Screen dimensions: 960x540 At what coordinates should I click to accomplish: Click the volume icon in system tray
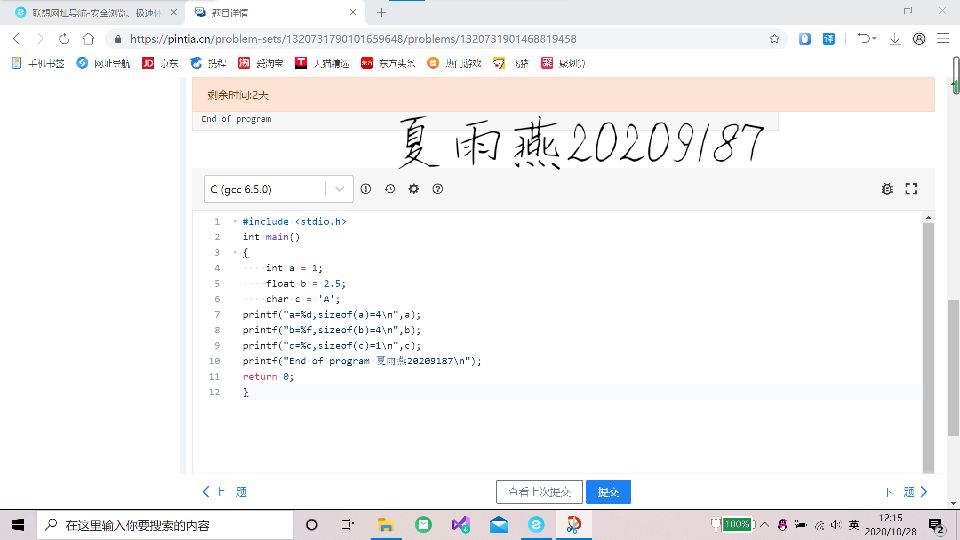(x=836, y=525)
